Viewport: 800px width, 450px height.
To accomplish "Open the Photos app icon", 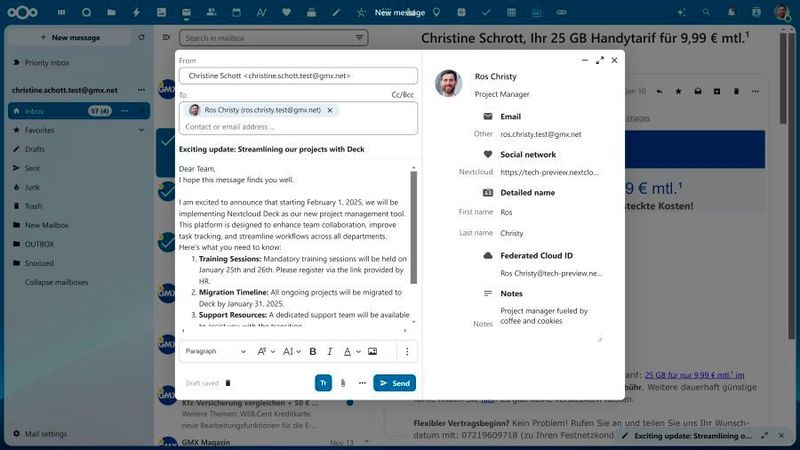I will click(x=161, y=12).
